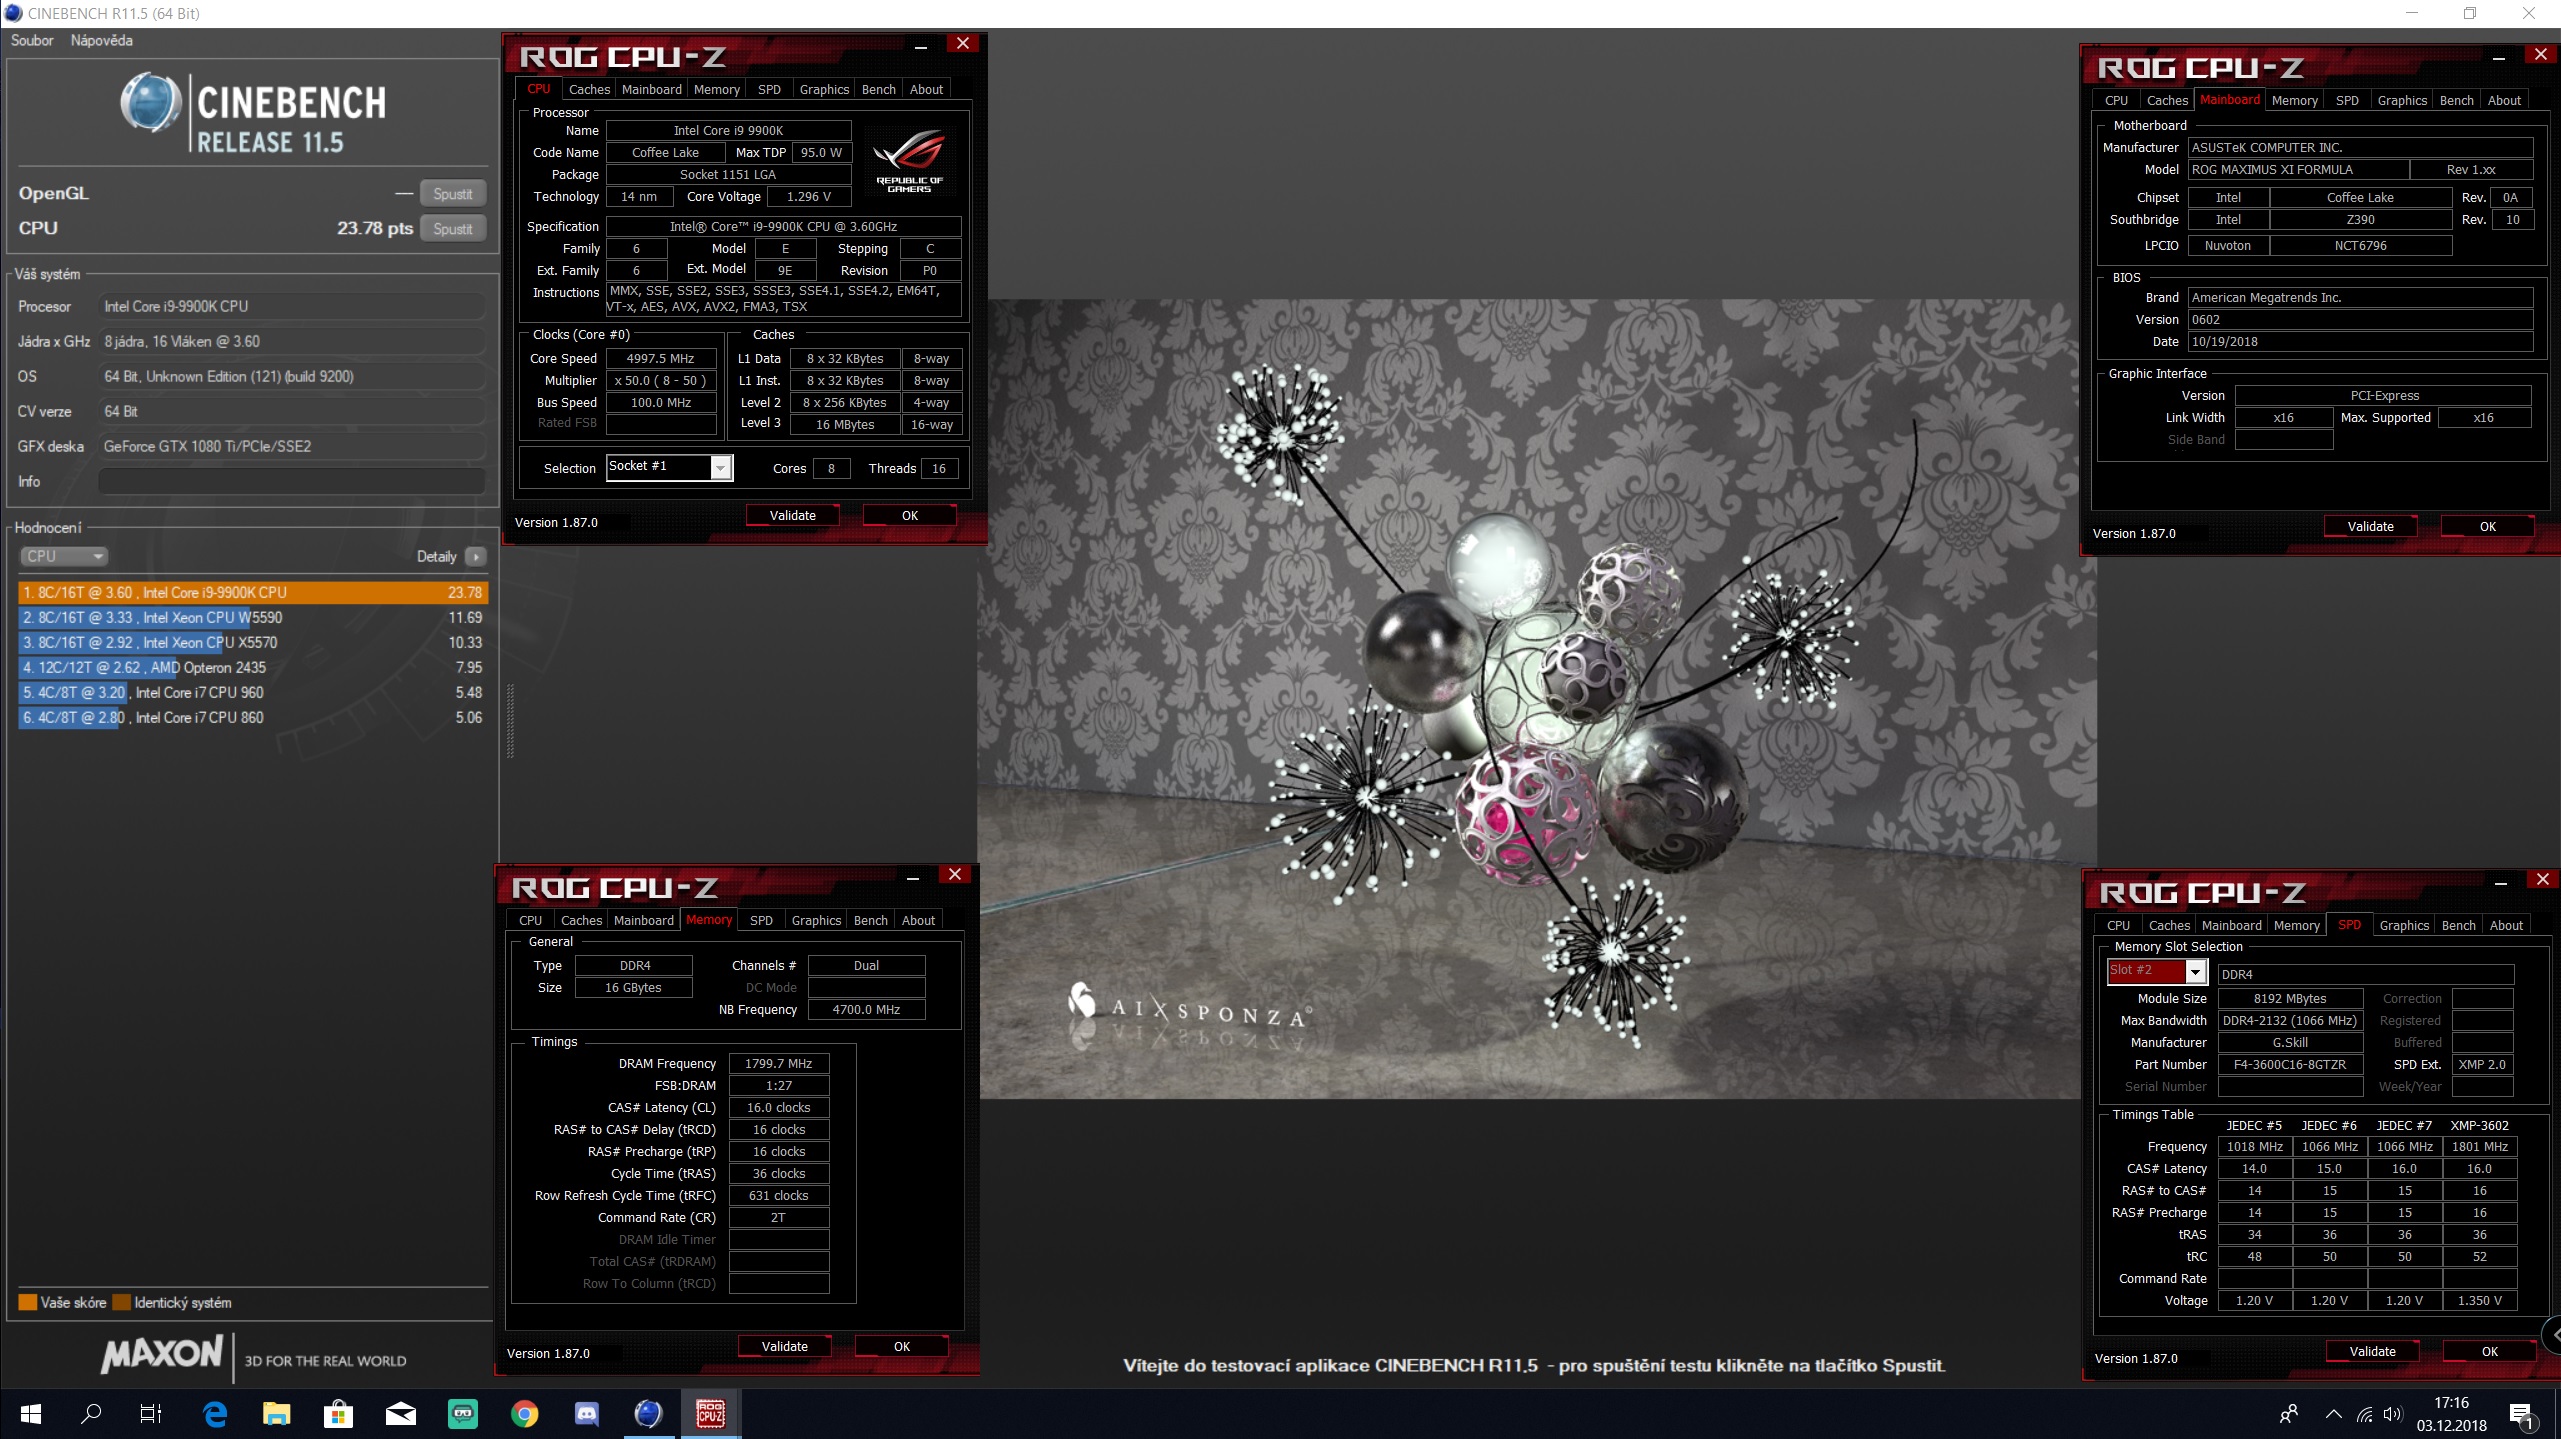The height and width of the screenshot is (1439, 2561).
Task: Minimize the top-left CPU-Z window
Action: pyautogui.click(x=920, y=45)
